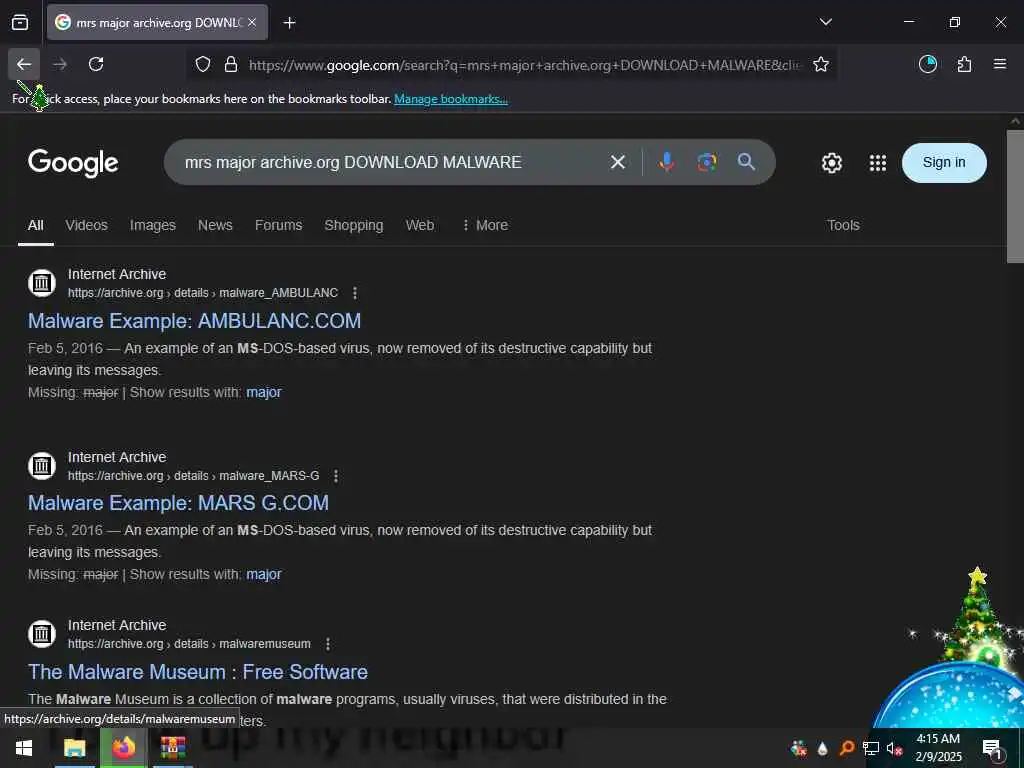Open options menu for malware_AMBULANC result
Screen dimensions: 1024x768
pos(355,293)
